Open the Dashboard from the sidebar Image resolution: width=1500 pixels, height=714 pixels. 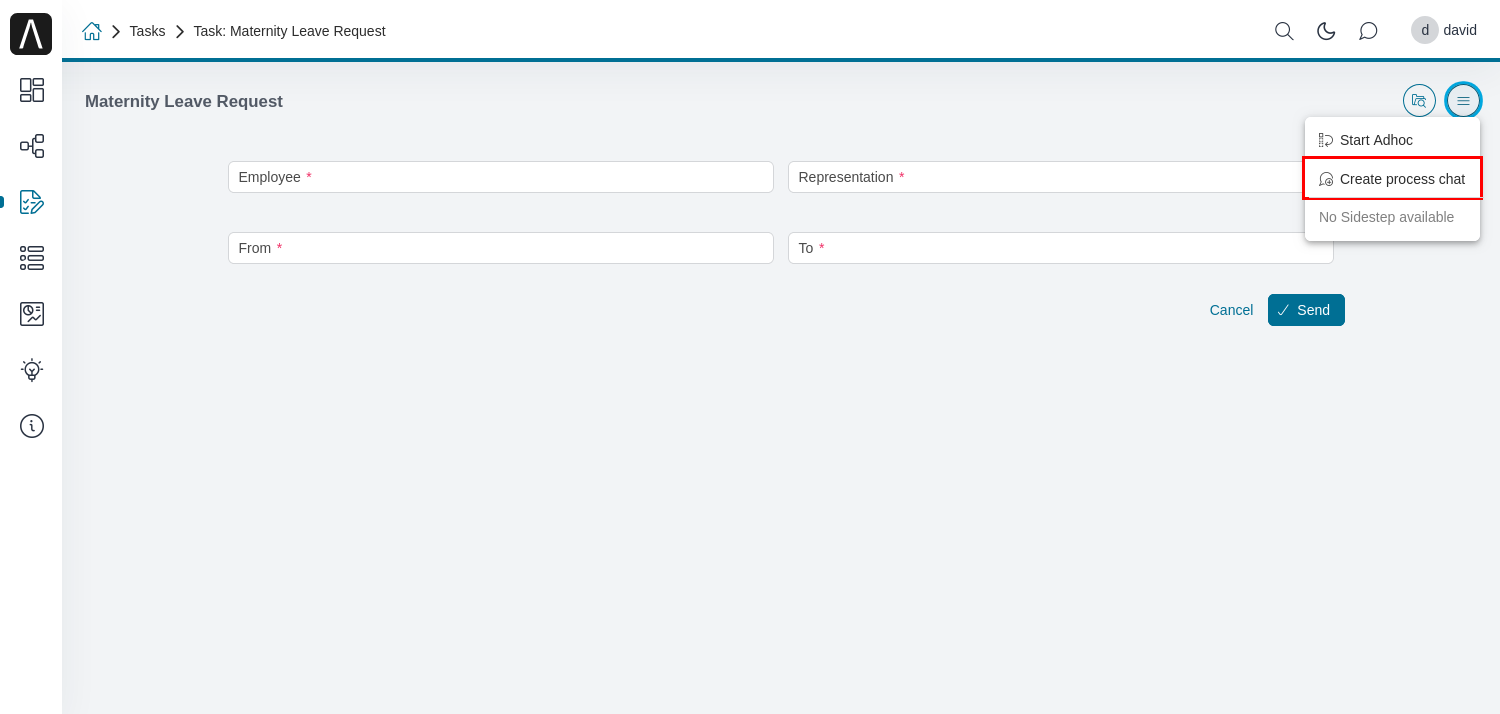click(x=31, y=90)
